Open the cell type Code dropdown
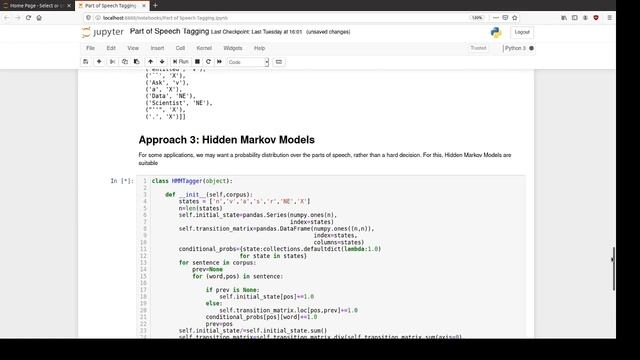Image resolution: width=640 pixels, height=360 pixels. 248,62
